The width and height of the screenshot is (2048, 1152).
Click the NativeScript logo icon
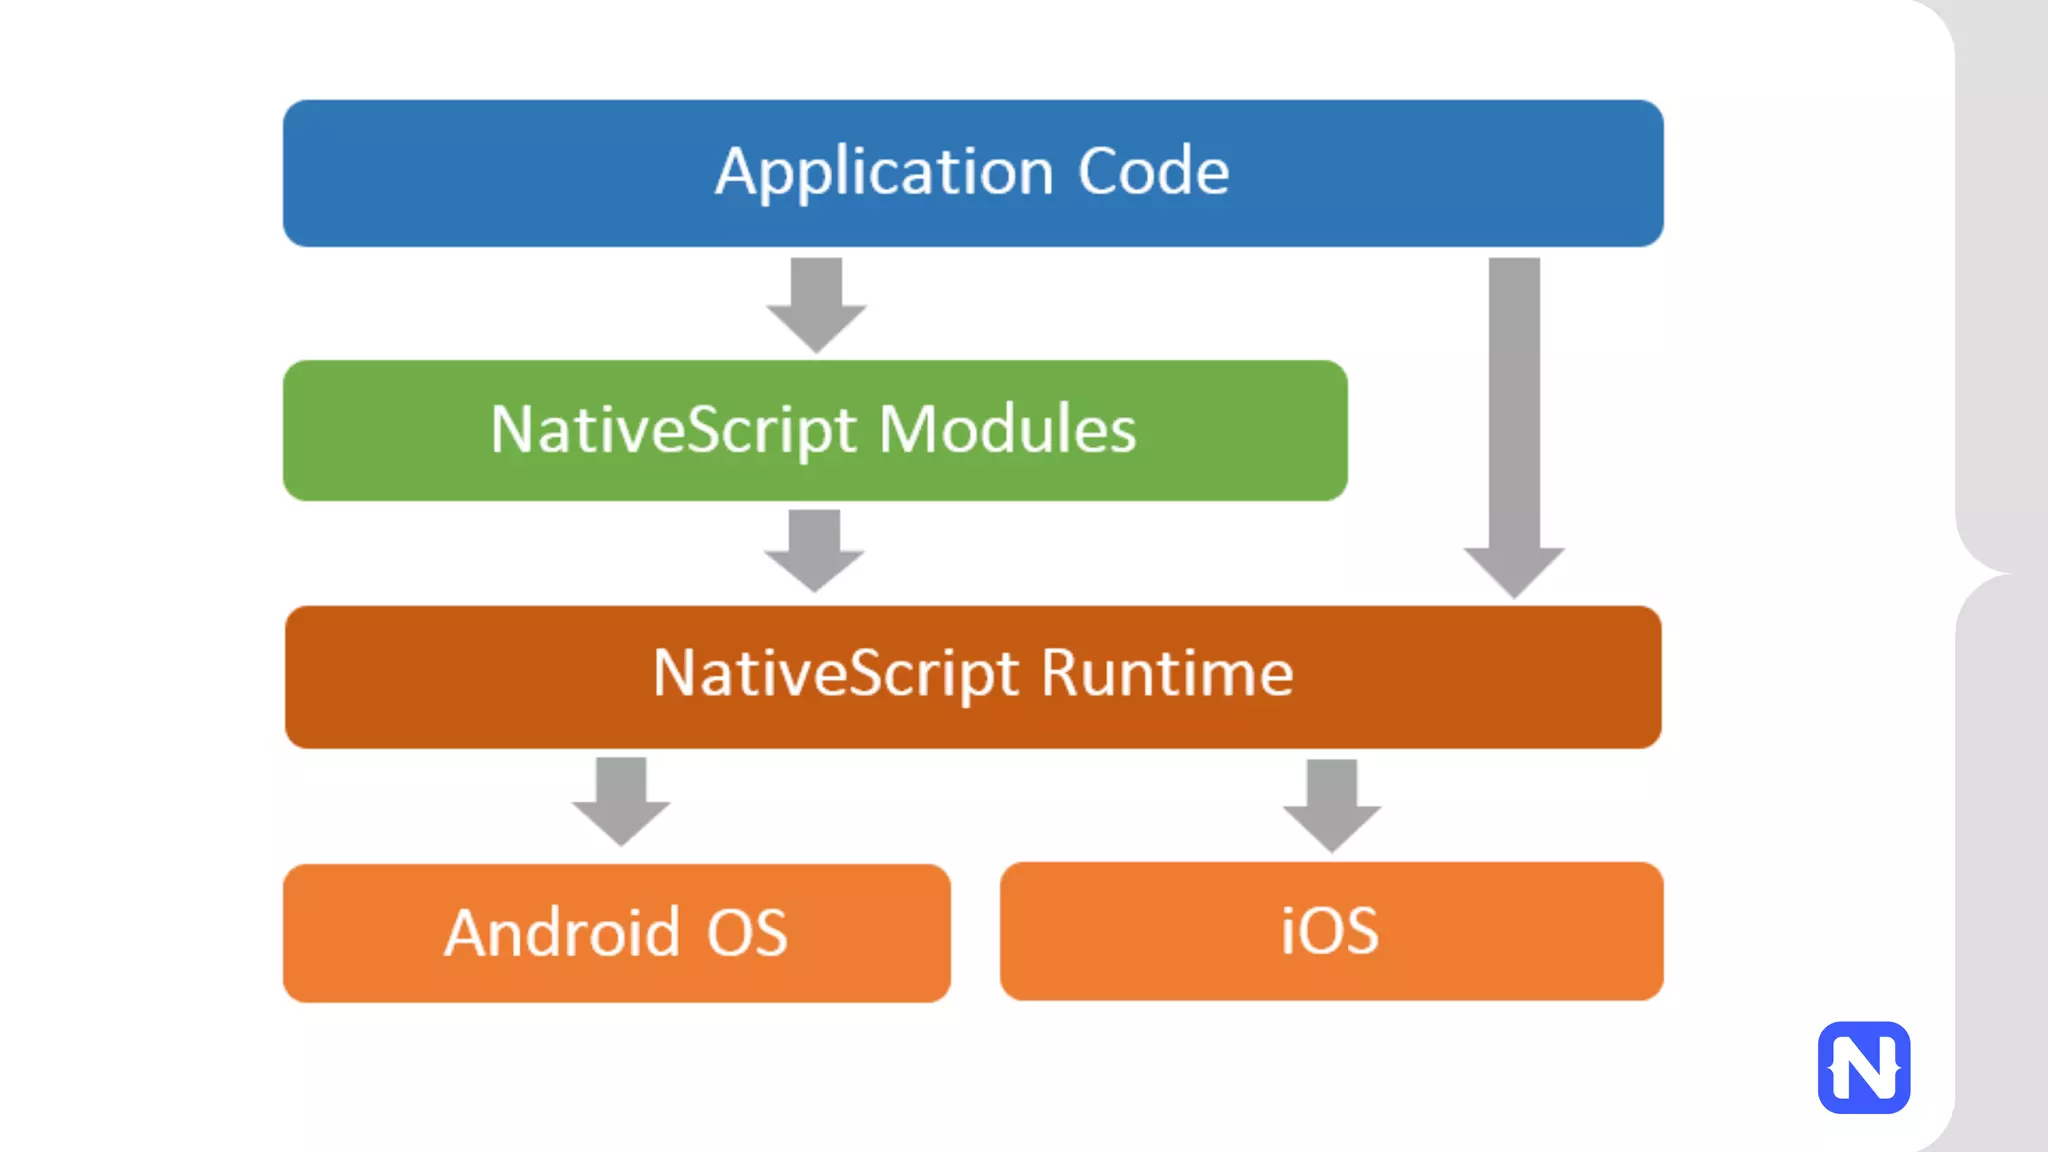point(1864,1067)
